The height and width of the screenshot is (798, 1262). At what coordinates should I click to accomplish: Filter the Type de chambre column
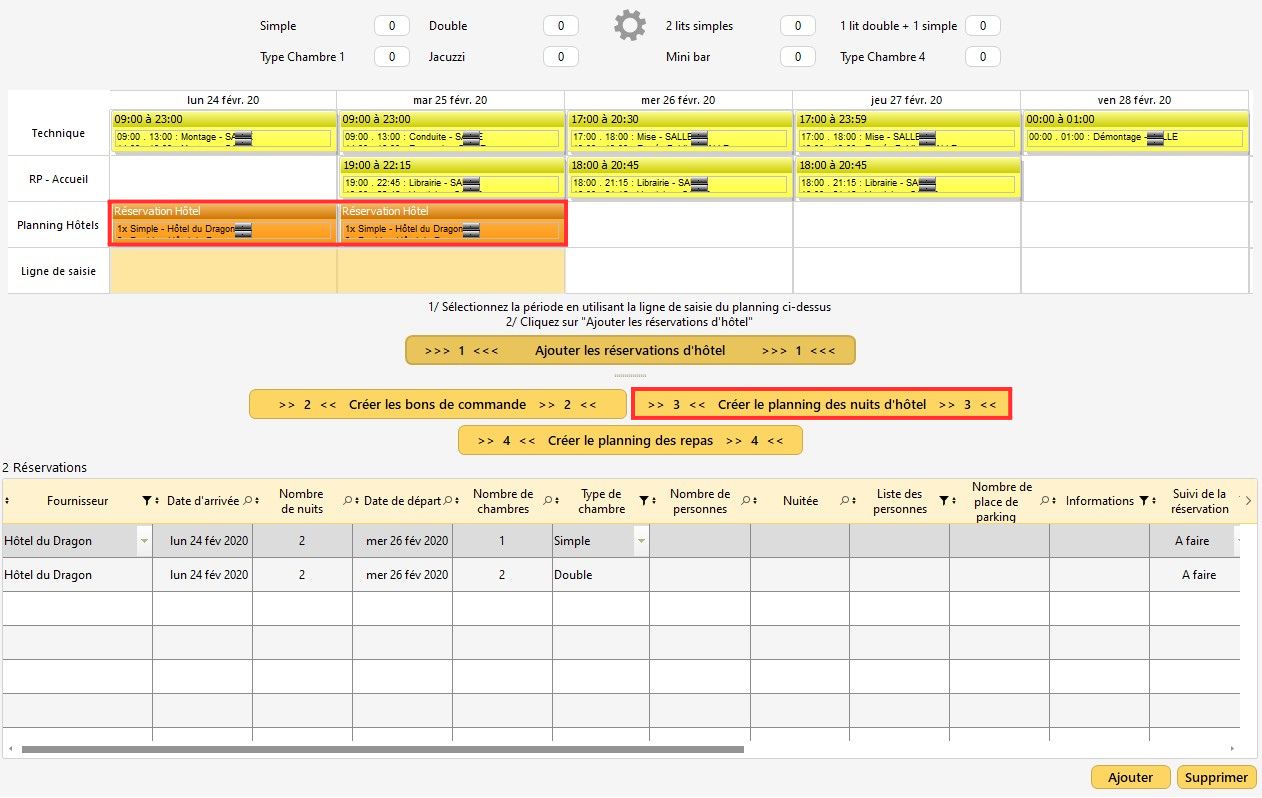coord(644,501)
